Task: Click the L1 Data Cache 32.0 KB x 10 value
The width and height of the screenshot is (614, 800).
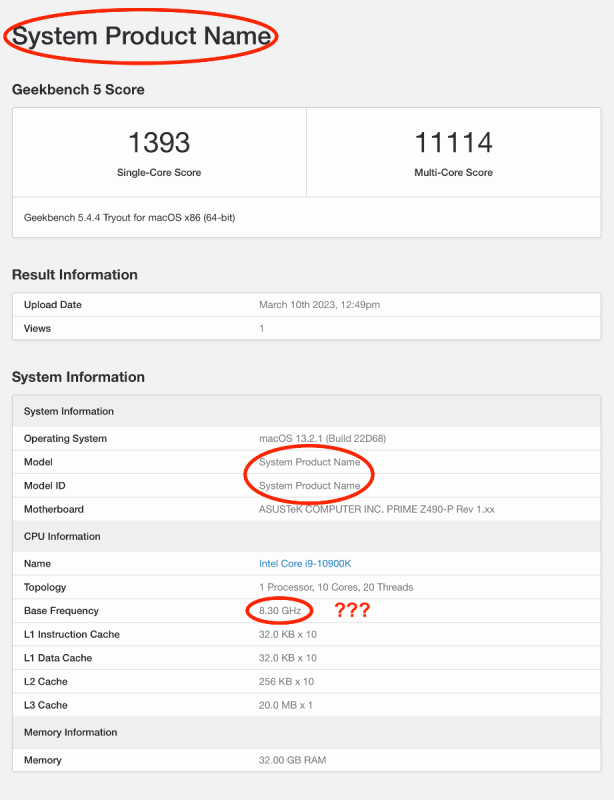Action: click(288, 658)
